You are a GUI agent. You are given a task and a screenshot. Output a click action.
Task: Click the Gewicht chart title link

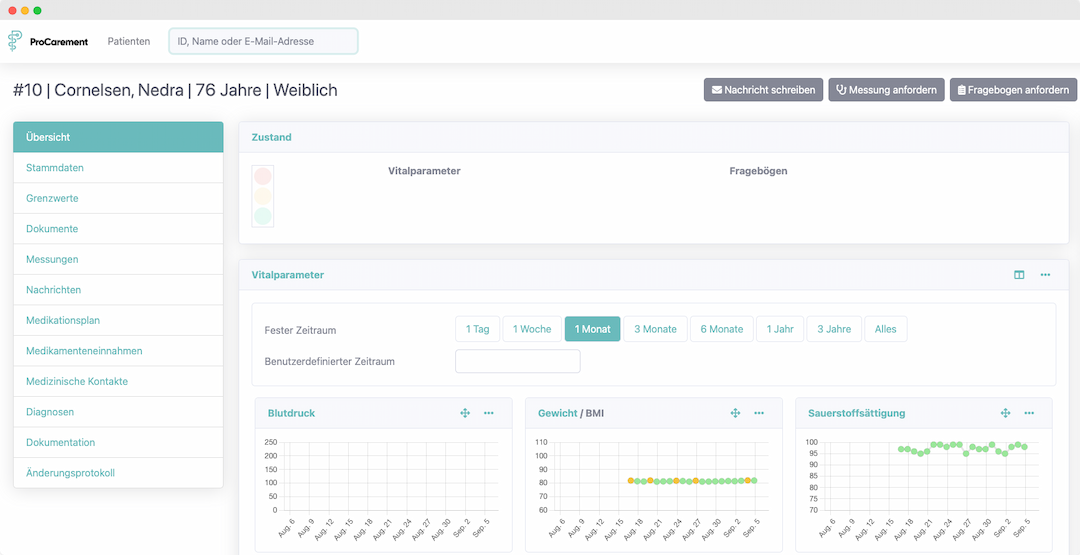(x=557, y=413)
